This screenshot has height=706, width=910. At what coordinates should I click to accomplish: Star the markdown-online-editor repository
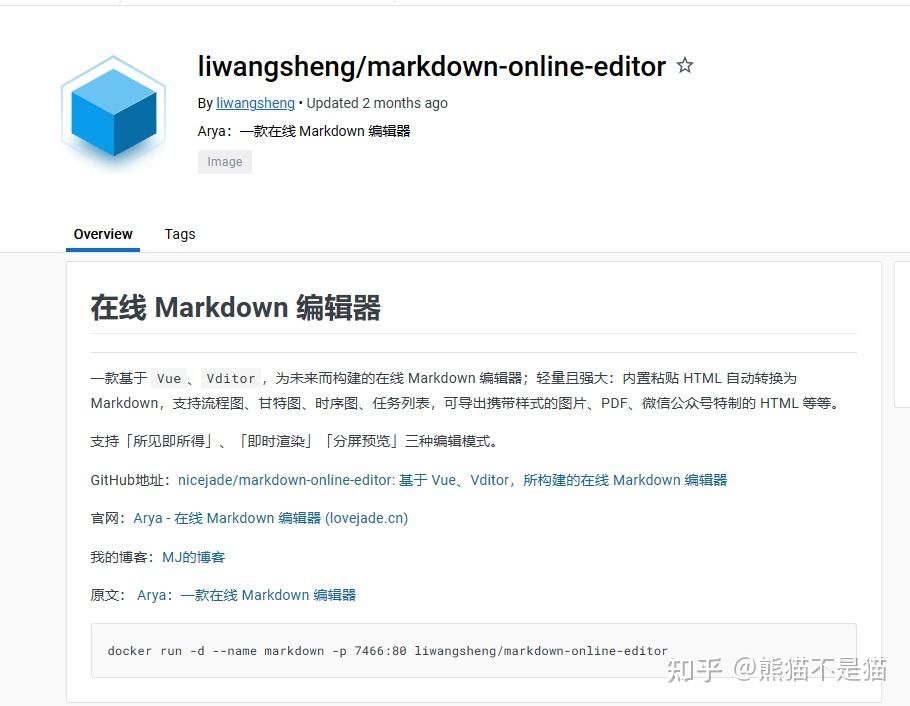tap(685, 65)
